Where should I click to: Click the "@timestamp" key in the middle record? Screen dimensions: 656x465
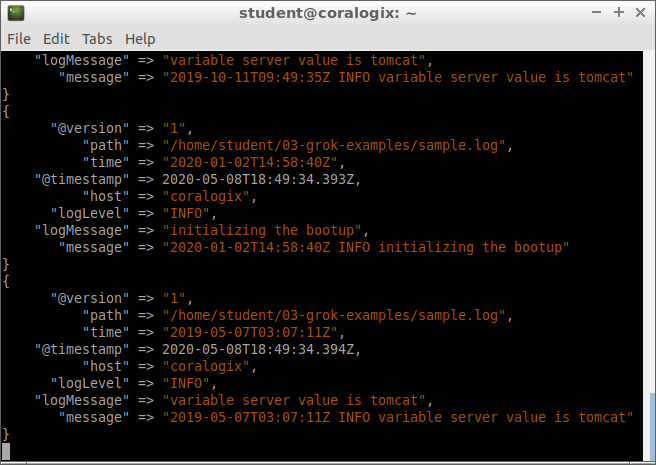82,180
